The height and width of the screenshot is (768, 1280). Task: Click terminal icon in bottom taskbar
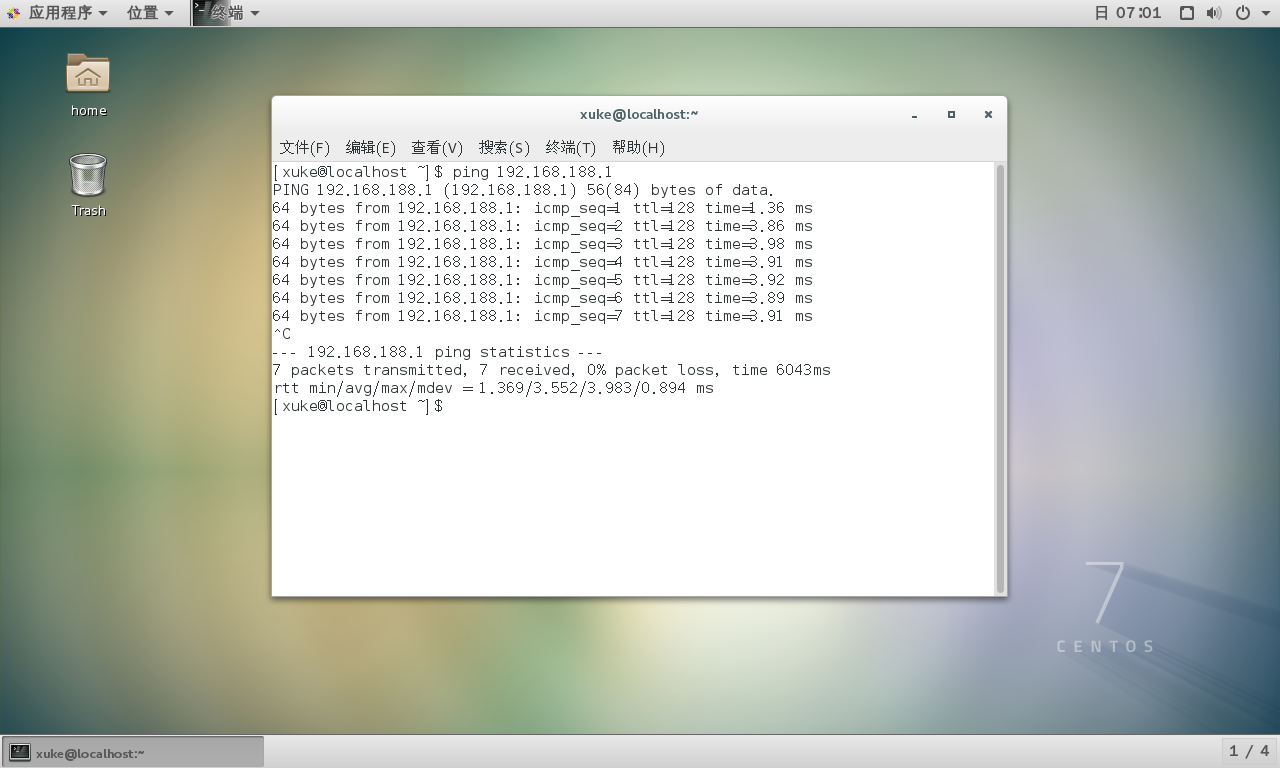pos(19,752)
